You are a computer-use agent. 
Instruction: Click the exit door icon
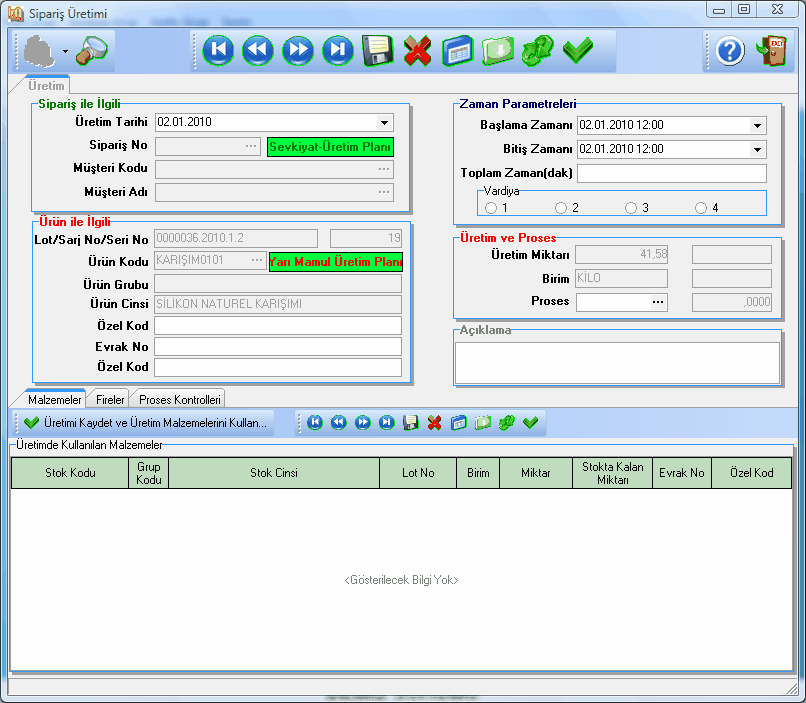coord(771,50)
